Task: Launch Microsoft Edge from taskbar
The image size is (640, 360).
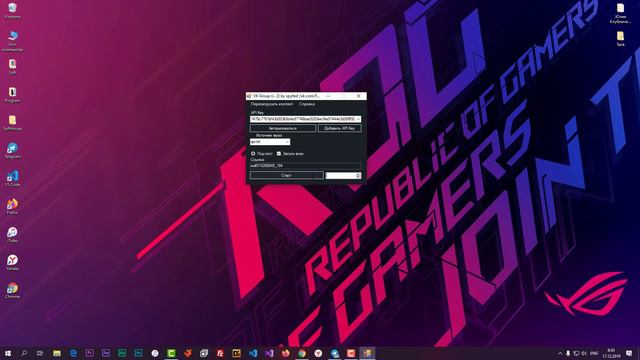Action: point(73,353)
